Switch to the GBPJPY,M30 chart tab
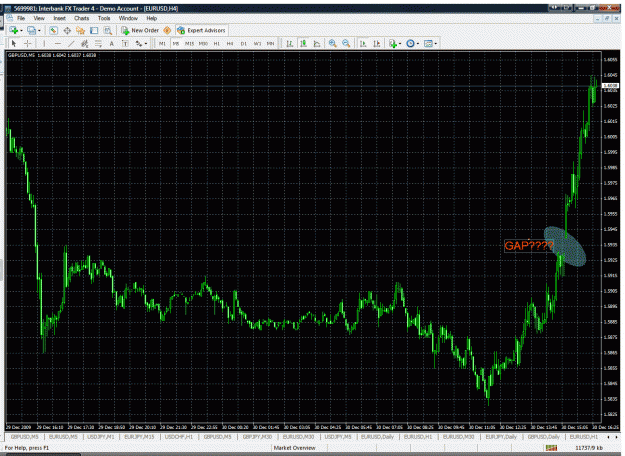This screenshot has width=625, height=456. click(x=257, y=437)
